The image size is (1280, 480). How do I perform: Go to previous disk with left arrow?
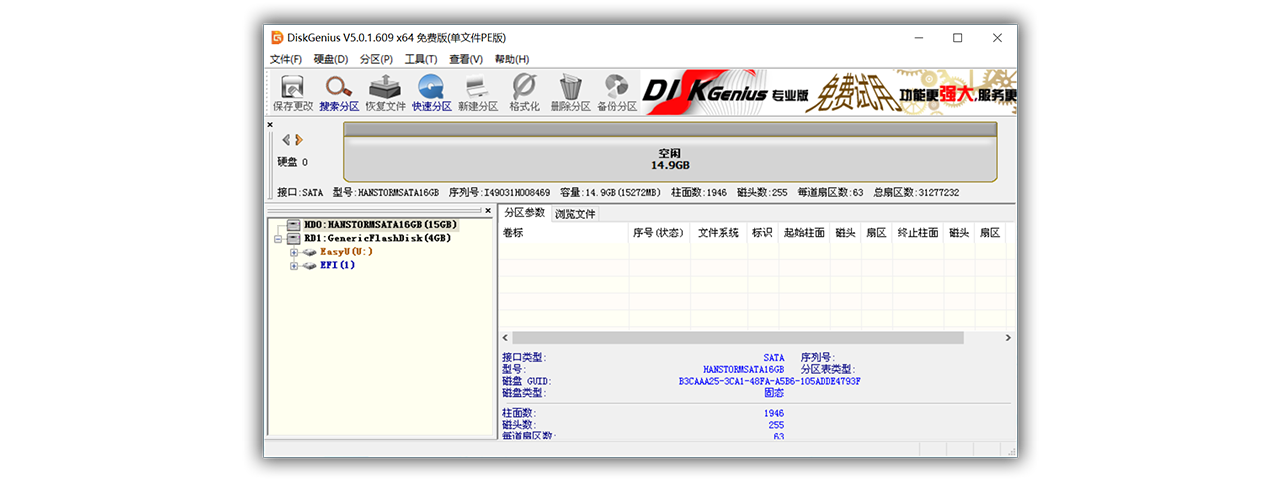(286, 140)
